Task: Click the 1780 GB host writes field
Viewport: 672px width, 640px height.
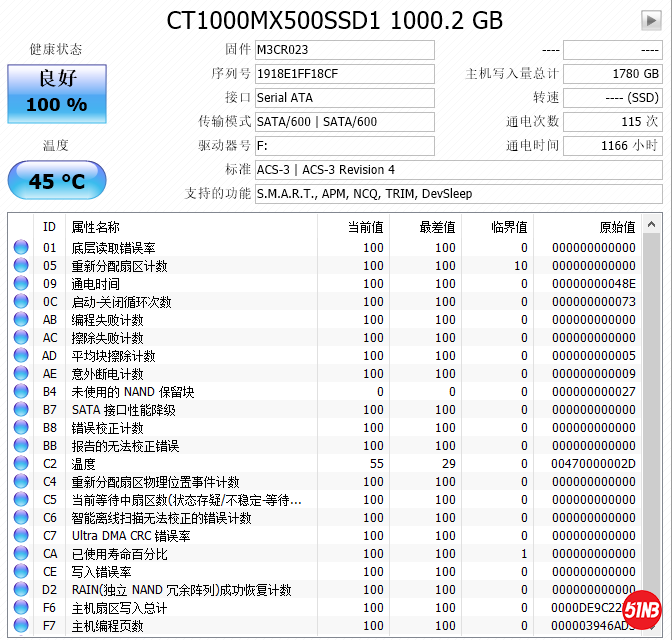Action: (x=612, y=74)
